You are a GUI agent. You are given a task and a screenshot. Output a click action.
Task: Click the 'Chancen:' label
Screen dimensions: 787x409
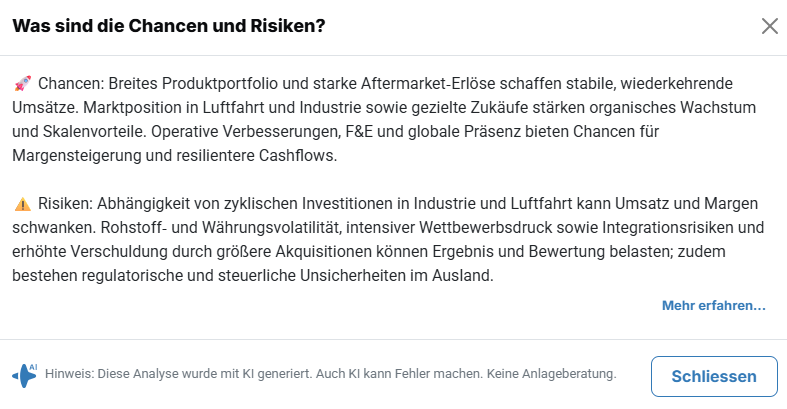pyautogui.click(x=70, y=83)
